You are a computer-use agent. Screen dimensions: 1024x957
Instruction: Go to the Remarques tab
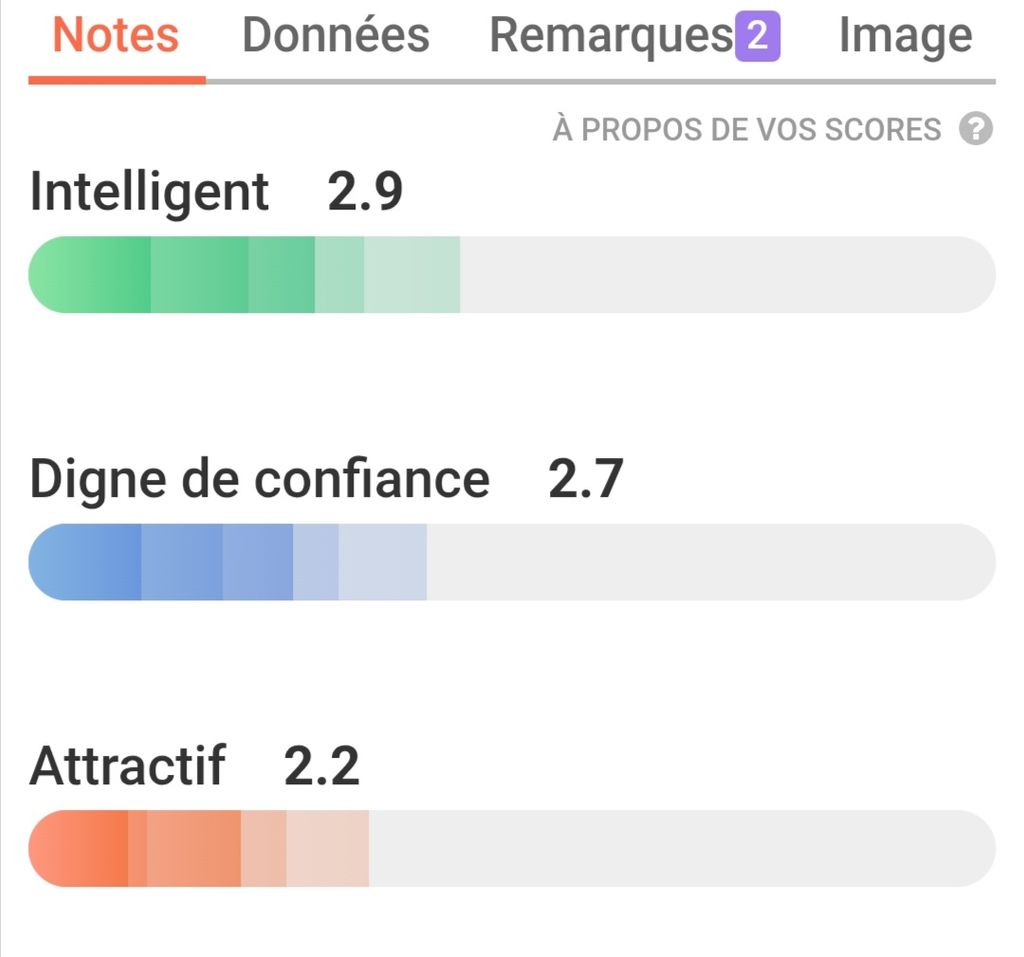(610, 37)
